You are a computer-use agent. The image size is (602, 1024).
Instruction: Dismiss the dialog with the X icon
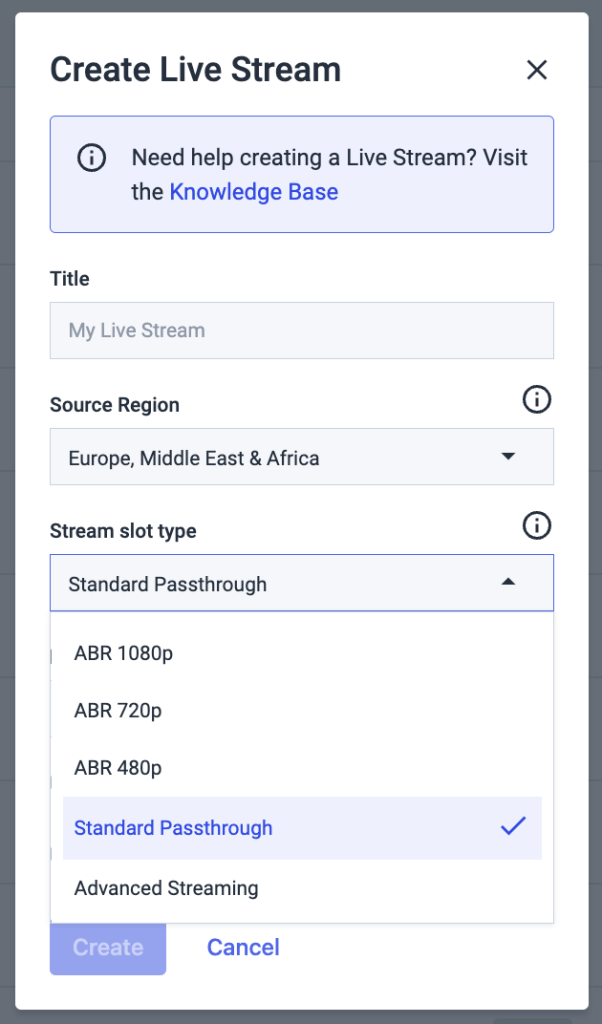[537, 70]
